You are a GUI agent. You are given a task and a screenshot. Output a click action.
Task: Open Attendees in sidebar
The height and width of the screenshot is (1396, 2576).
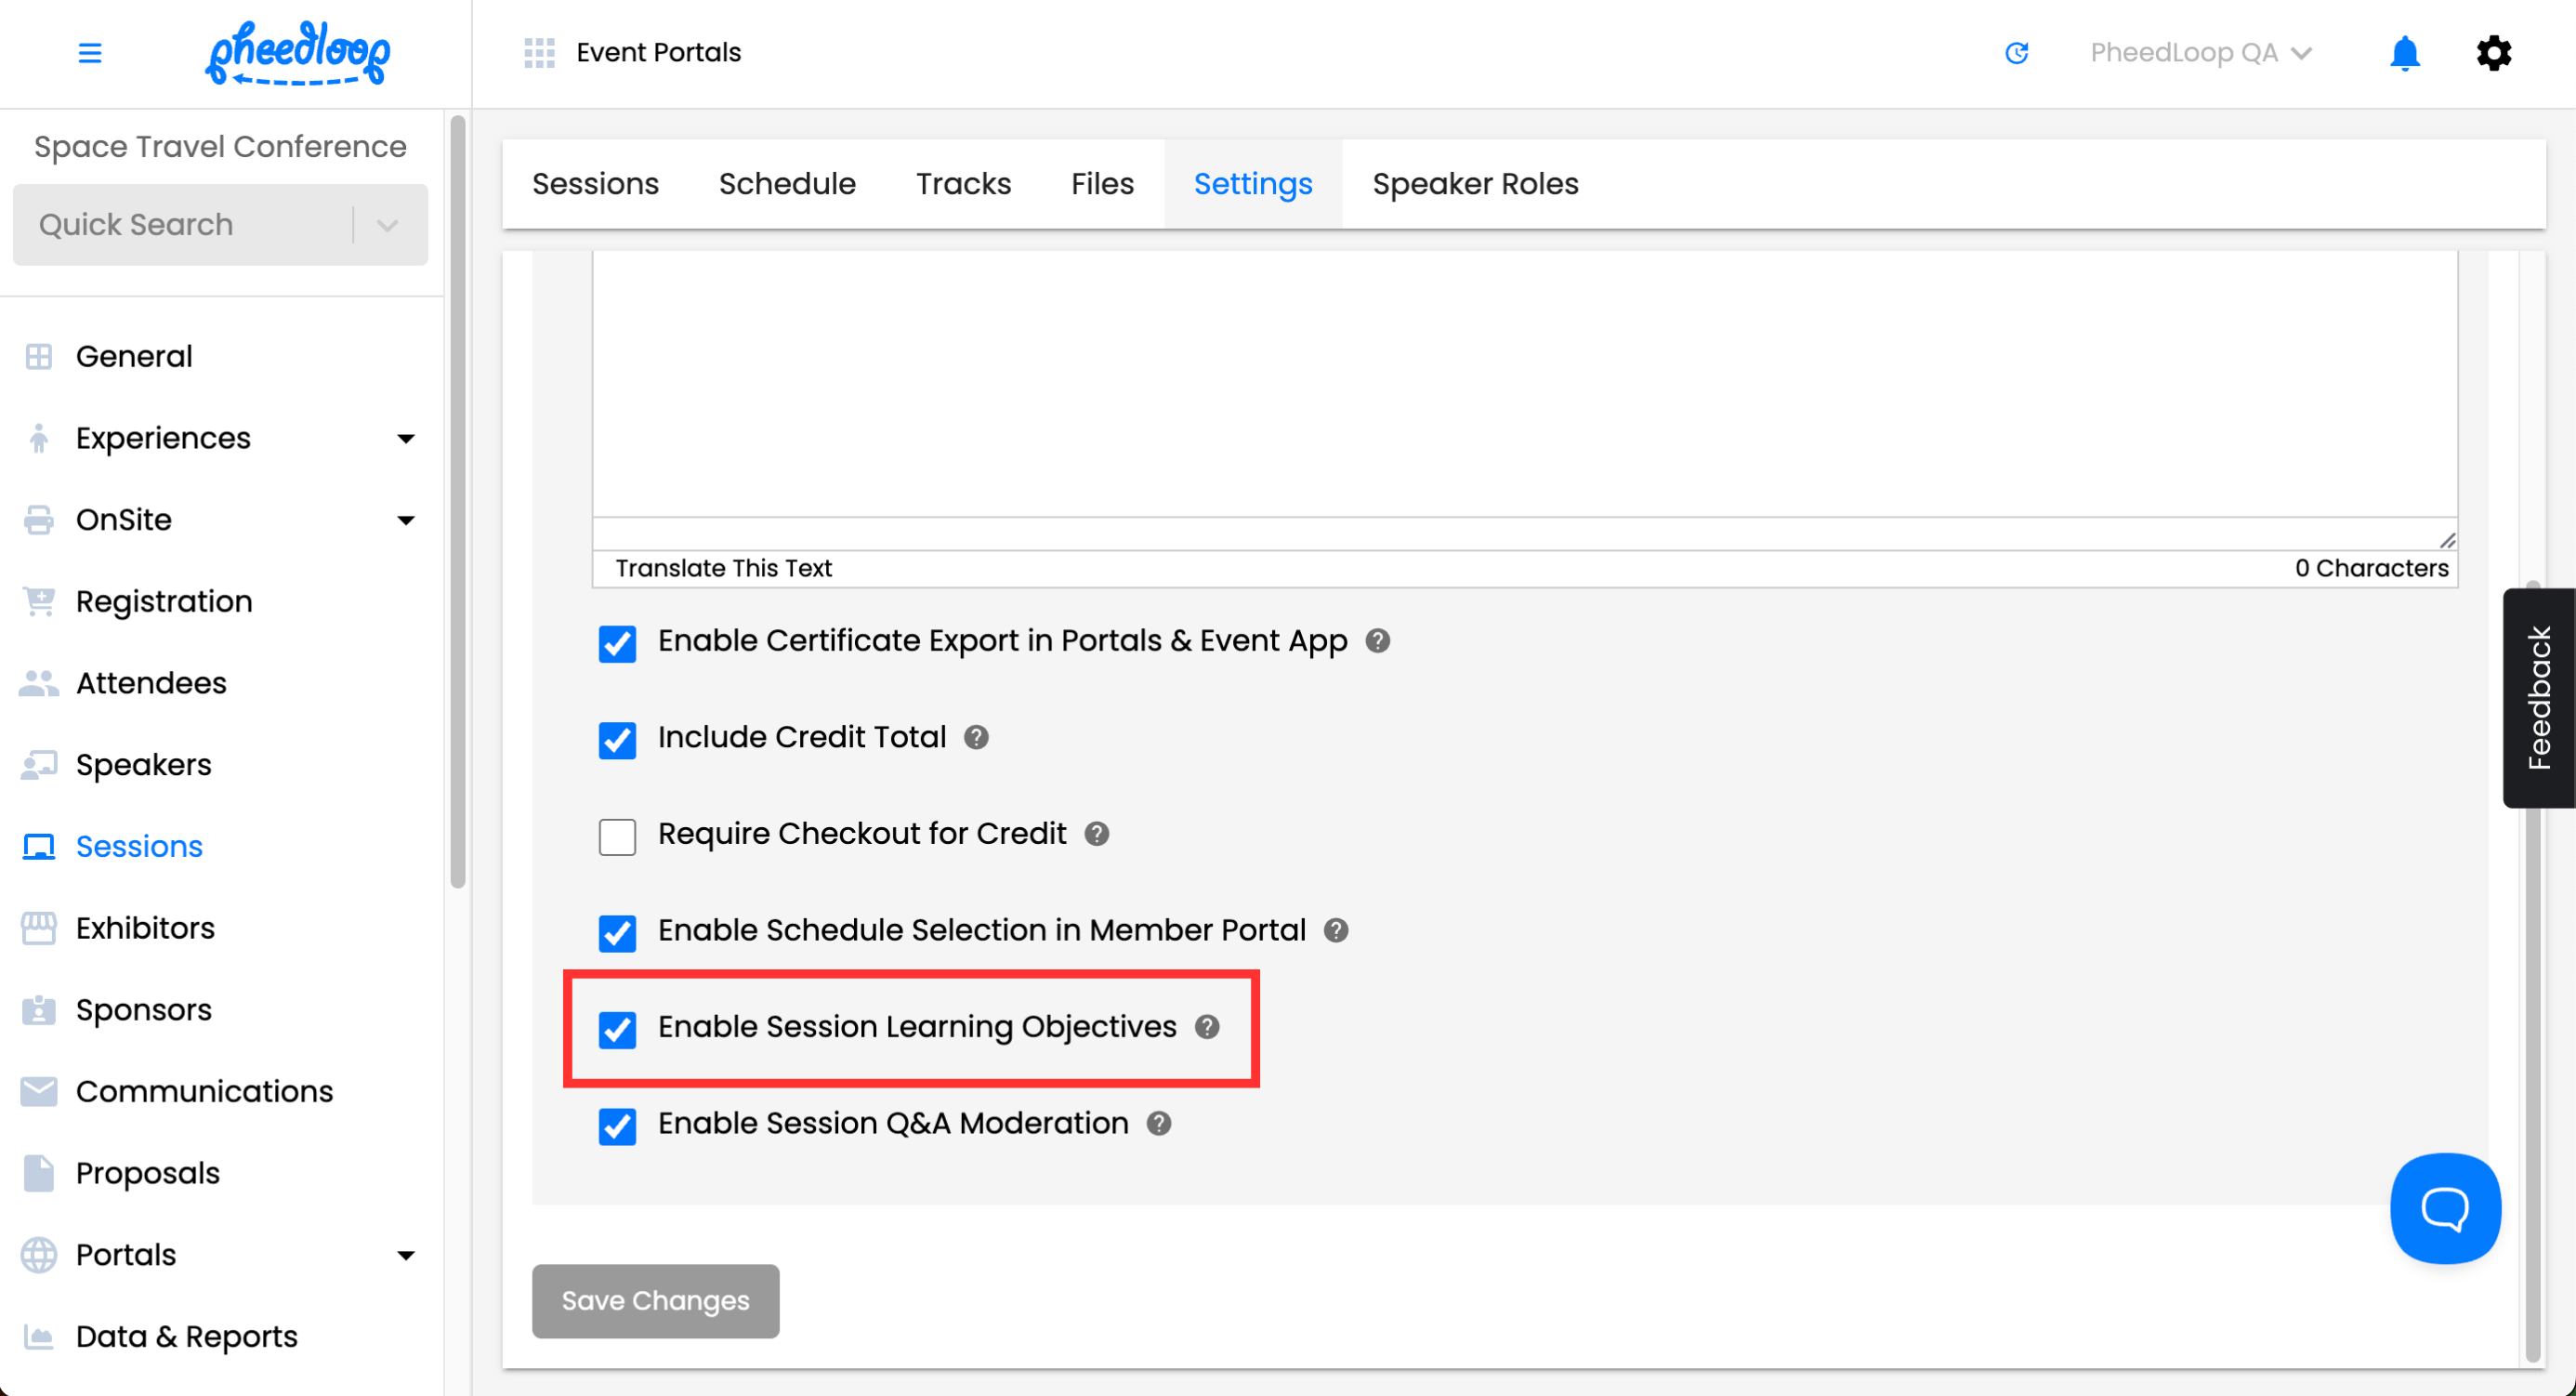151,683
